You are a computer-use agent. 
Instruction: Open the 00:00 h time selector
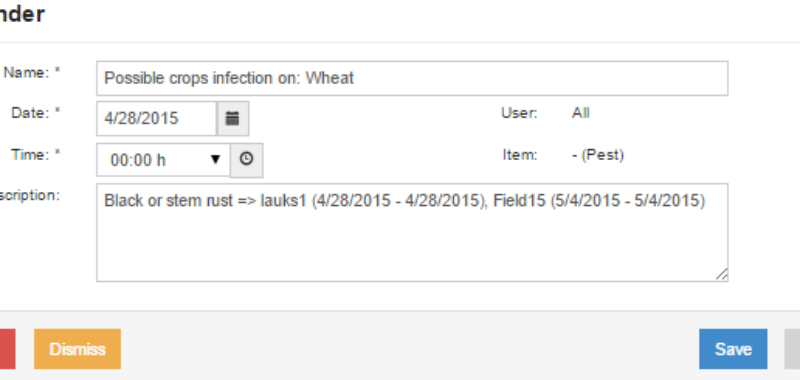163,160
